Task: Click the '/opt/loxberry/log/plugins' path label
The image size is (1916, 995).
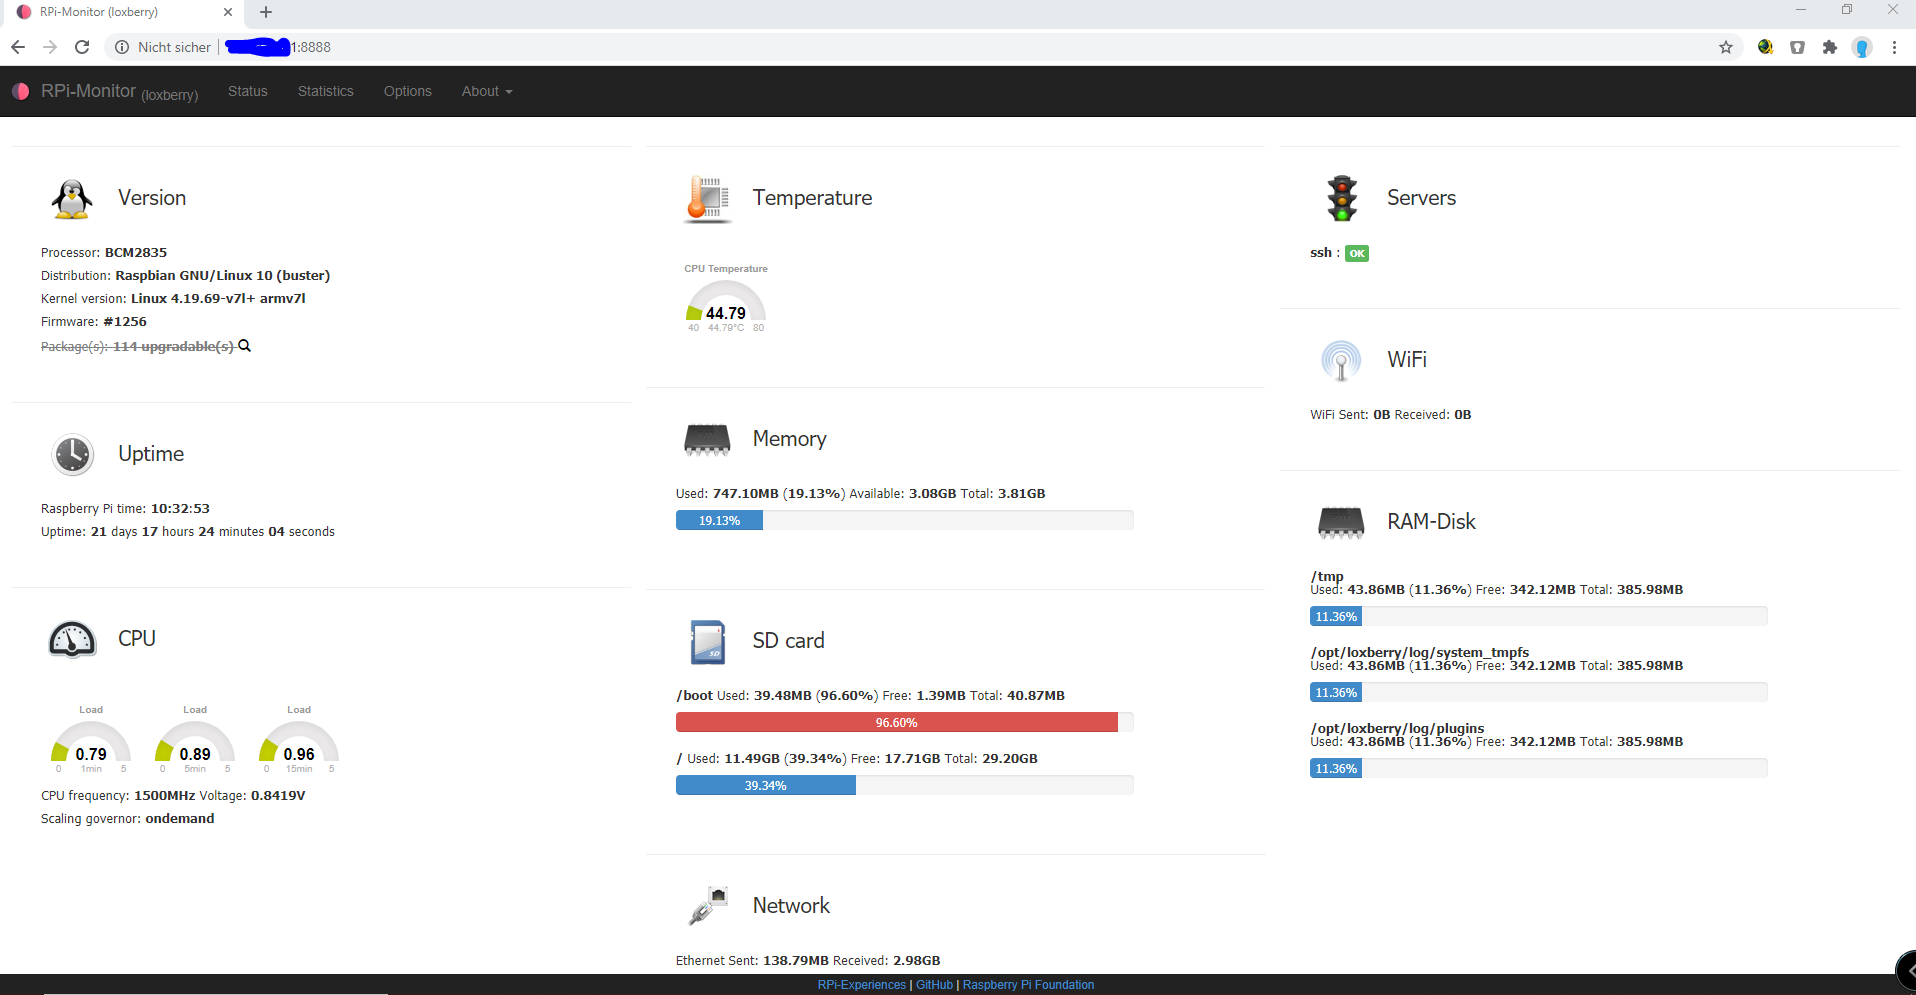Action: (x=1397, y=728)
